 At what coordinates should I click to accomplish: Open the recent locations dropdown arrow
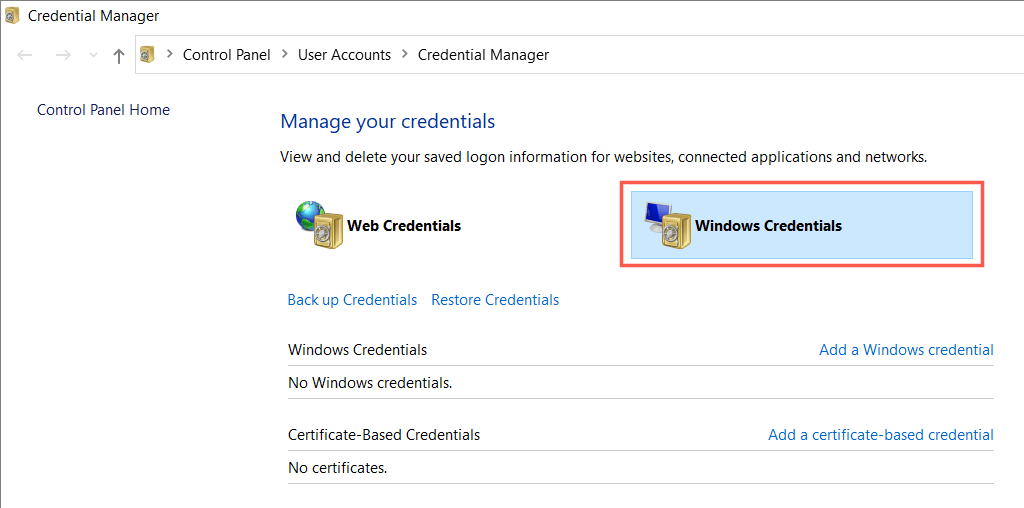(94, 56)
